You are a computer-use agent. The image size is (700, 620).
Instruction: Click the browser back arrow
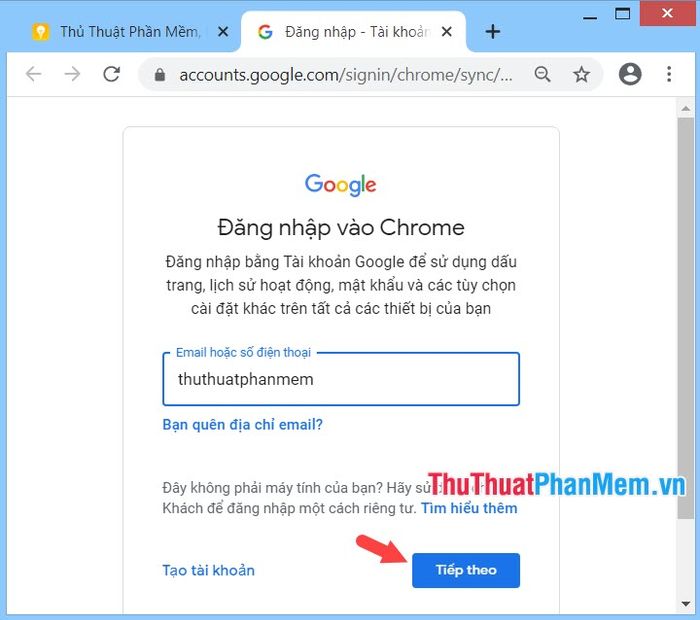pos(33,74)
